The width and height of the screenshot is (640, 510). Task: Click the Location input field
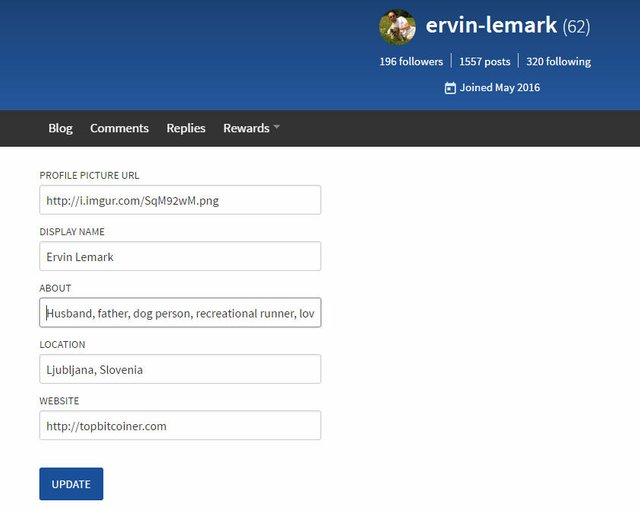(180, 369)
